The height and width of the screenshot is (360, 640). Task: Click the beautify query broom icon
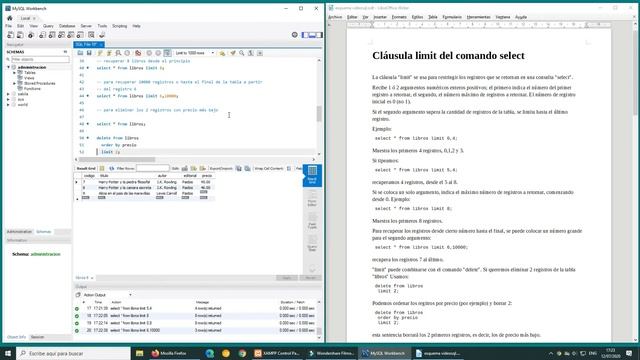click(233, 53)
